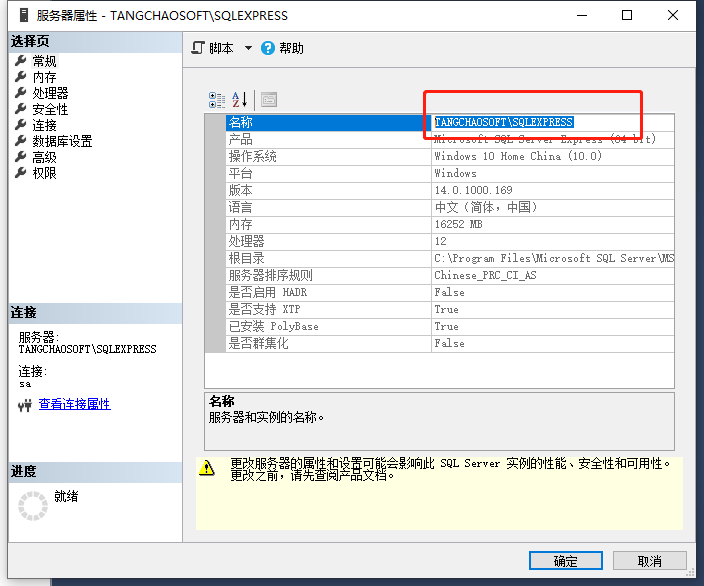704x586 pixels.
Task: Click the wrench icon beside 安全性
Action: [21, 109]
